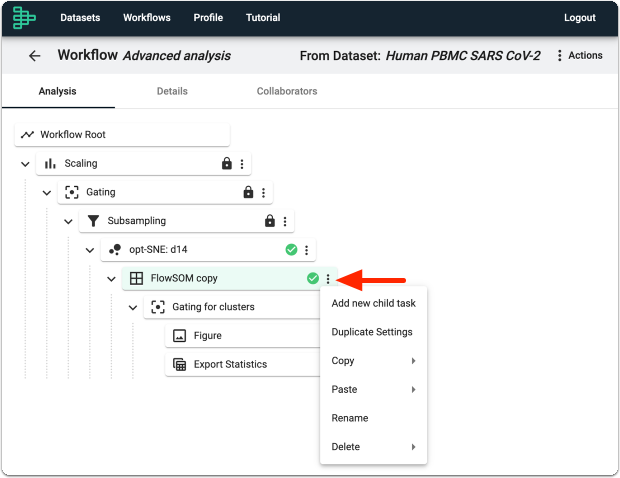Open three-dot menu for Gating
Image resolution: width=620 pixels, height=478 pixels.
(x=263, y=193)
